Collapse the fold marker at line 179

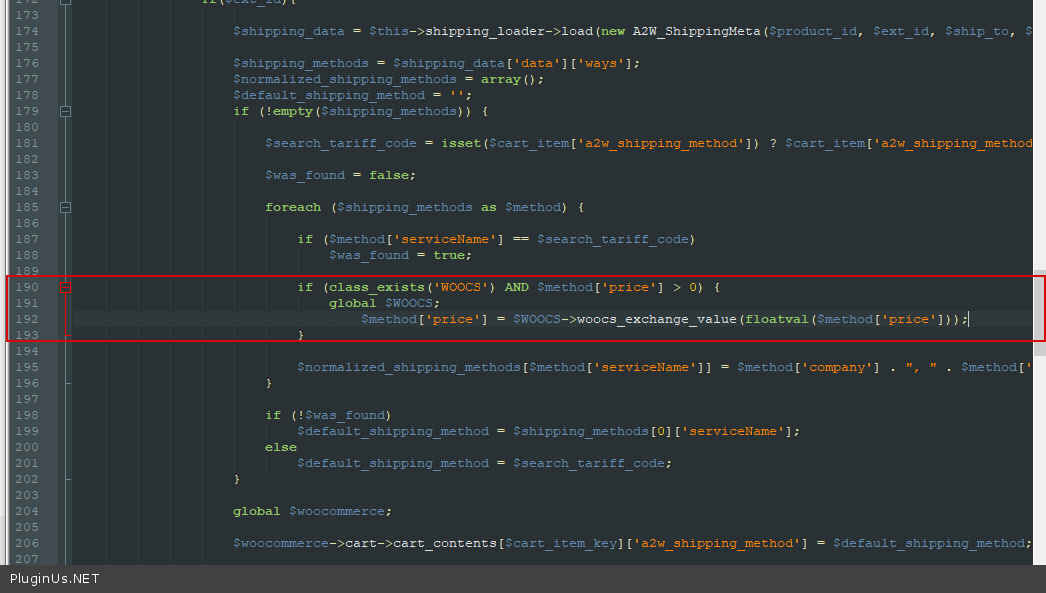pos(65,111)
